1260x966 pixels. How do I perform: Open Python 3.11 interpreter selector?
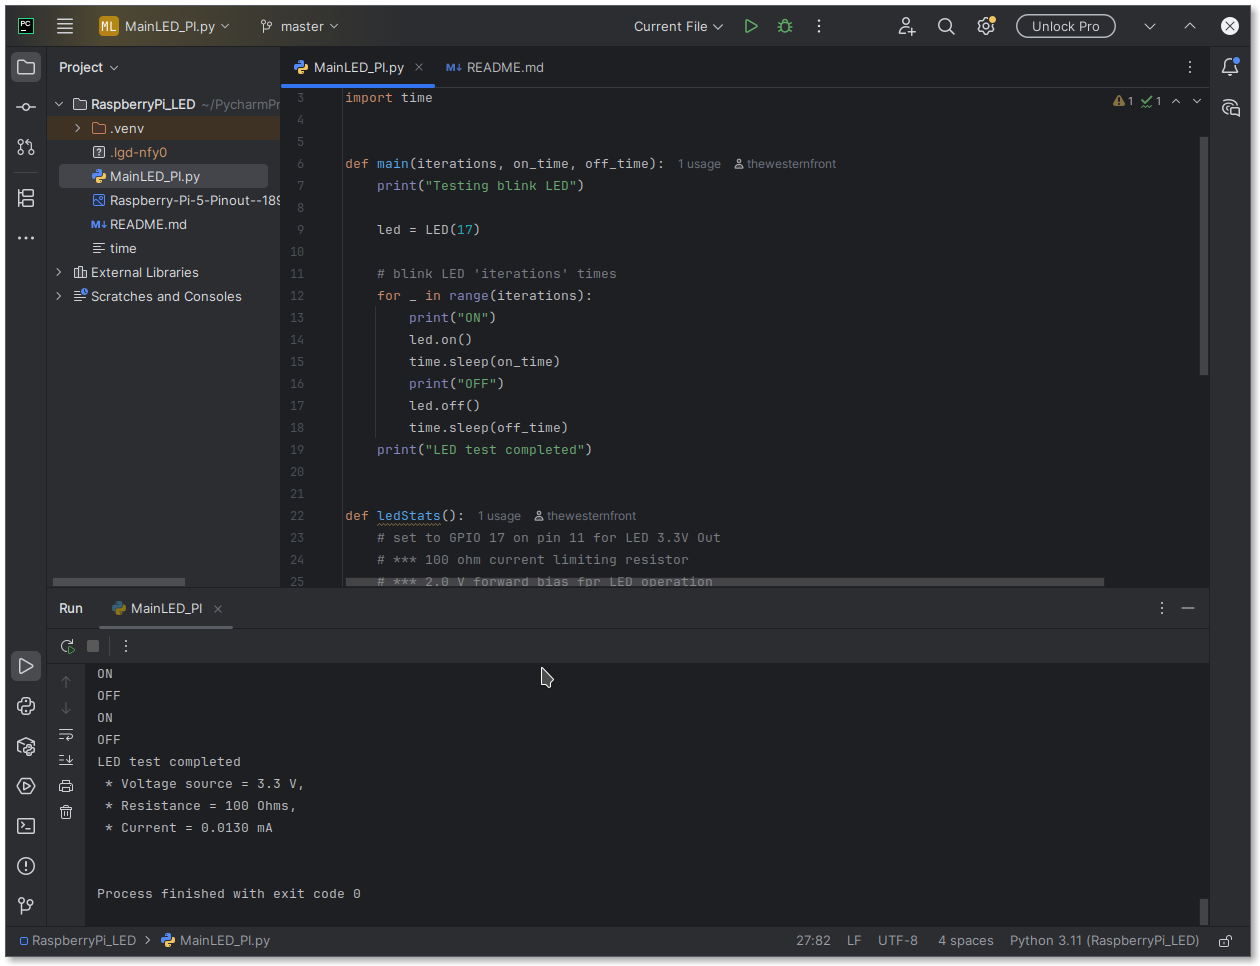pos(1104,941)
